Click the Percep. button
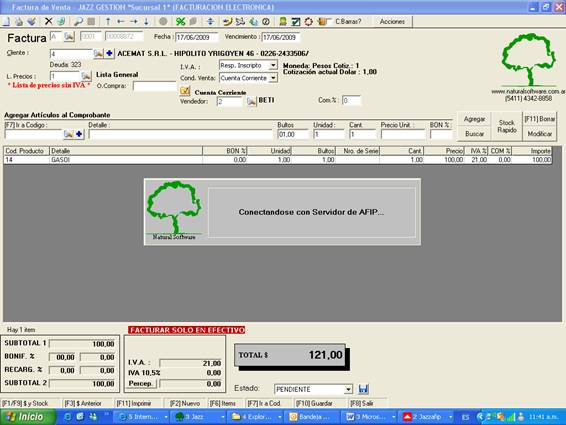The height and width of the screenshot is (425, 566). [x=140, y=383]
